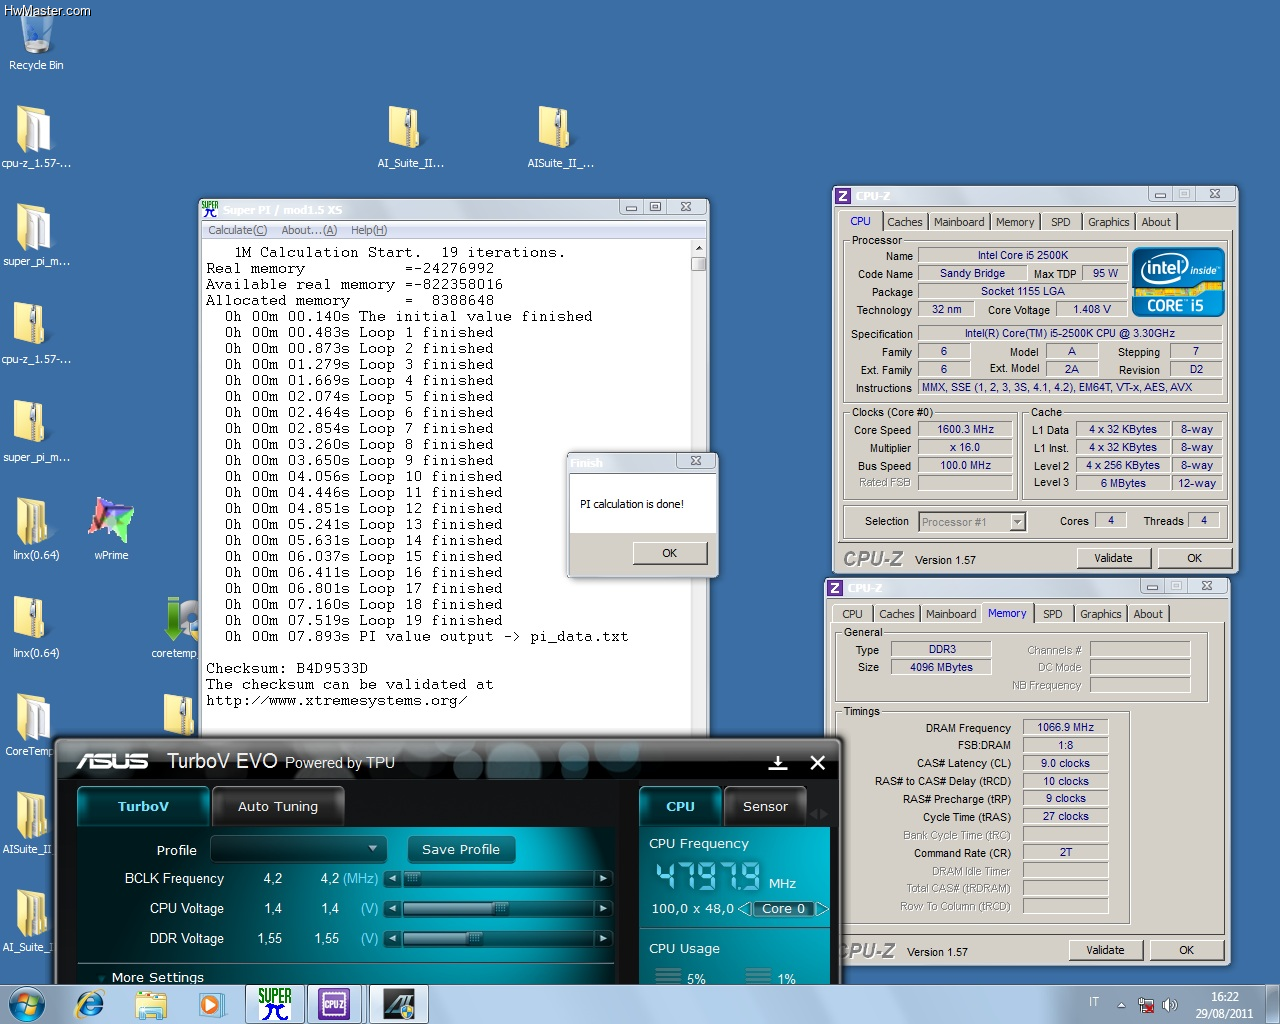The image size is (1280, 1024).
Task: Click Validate in upper CPU-Z window
Action: (x=1113, y=558)
